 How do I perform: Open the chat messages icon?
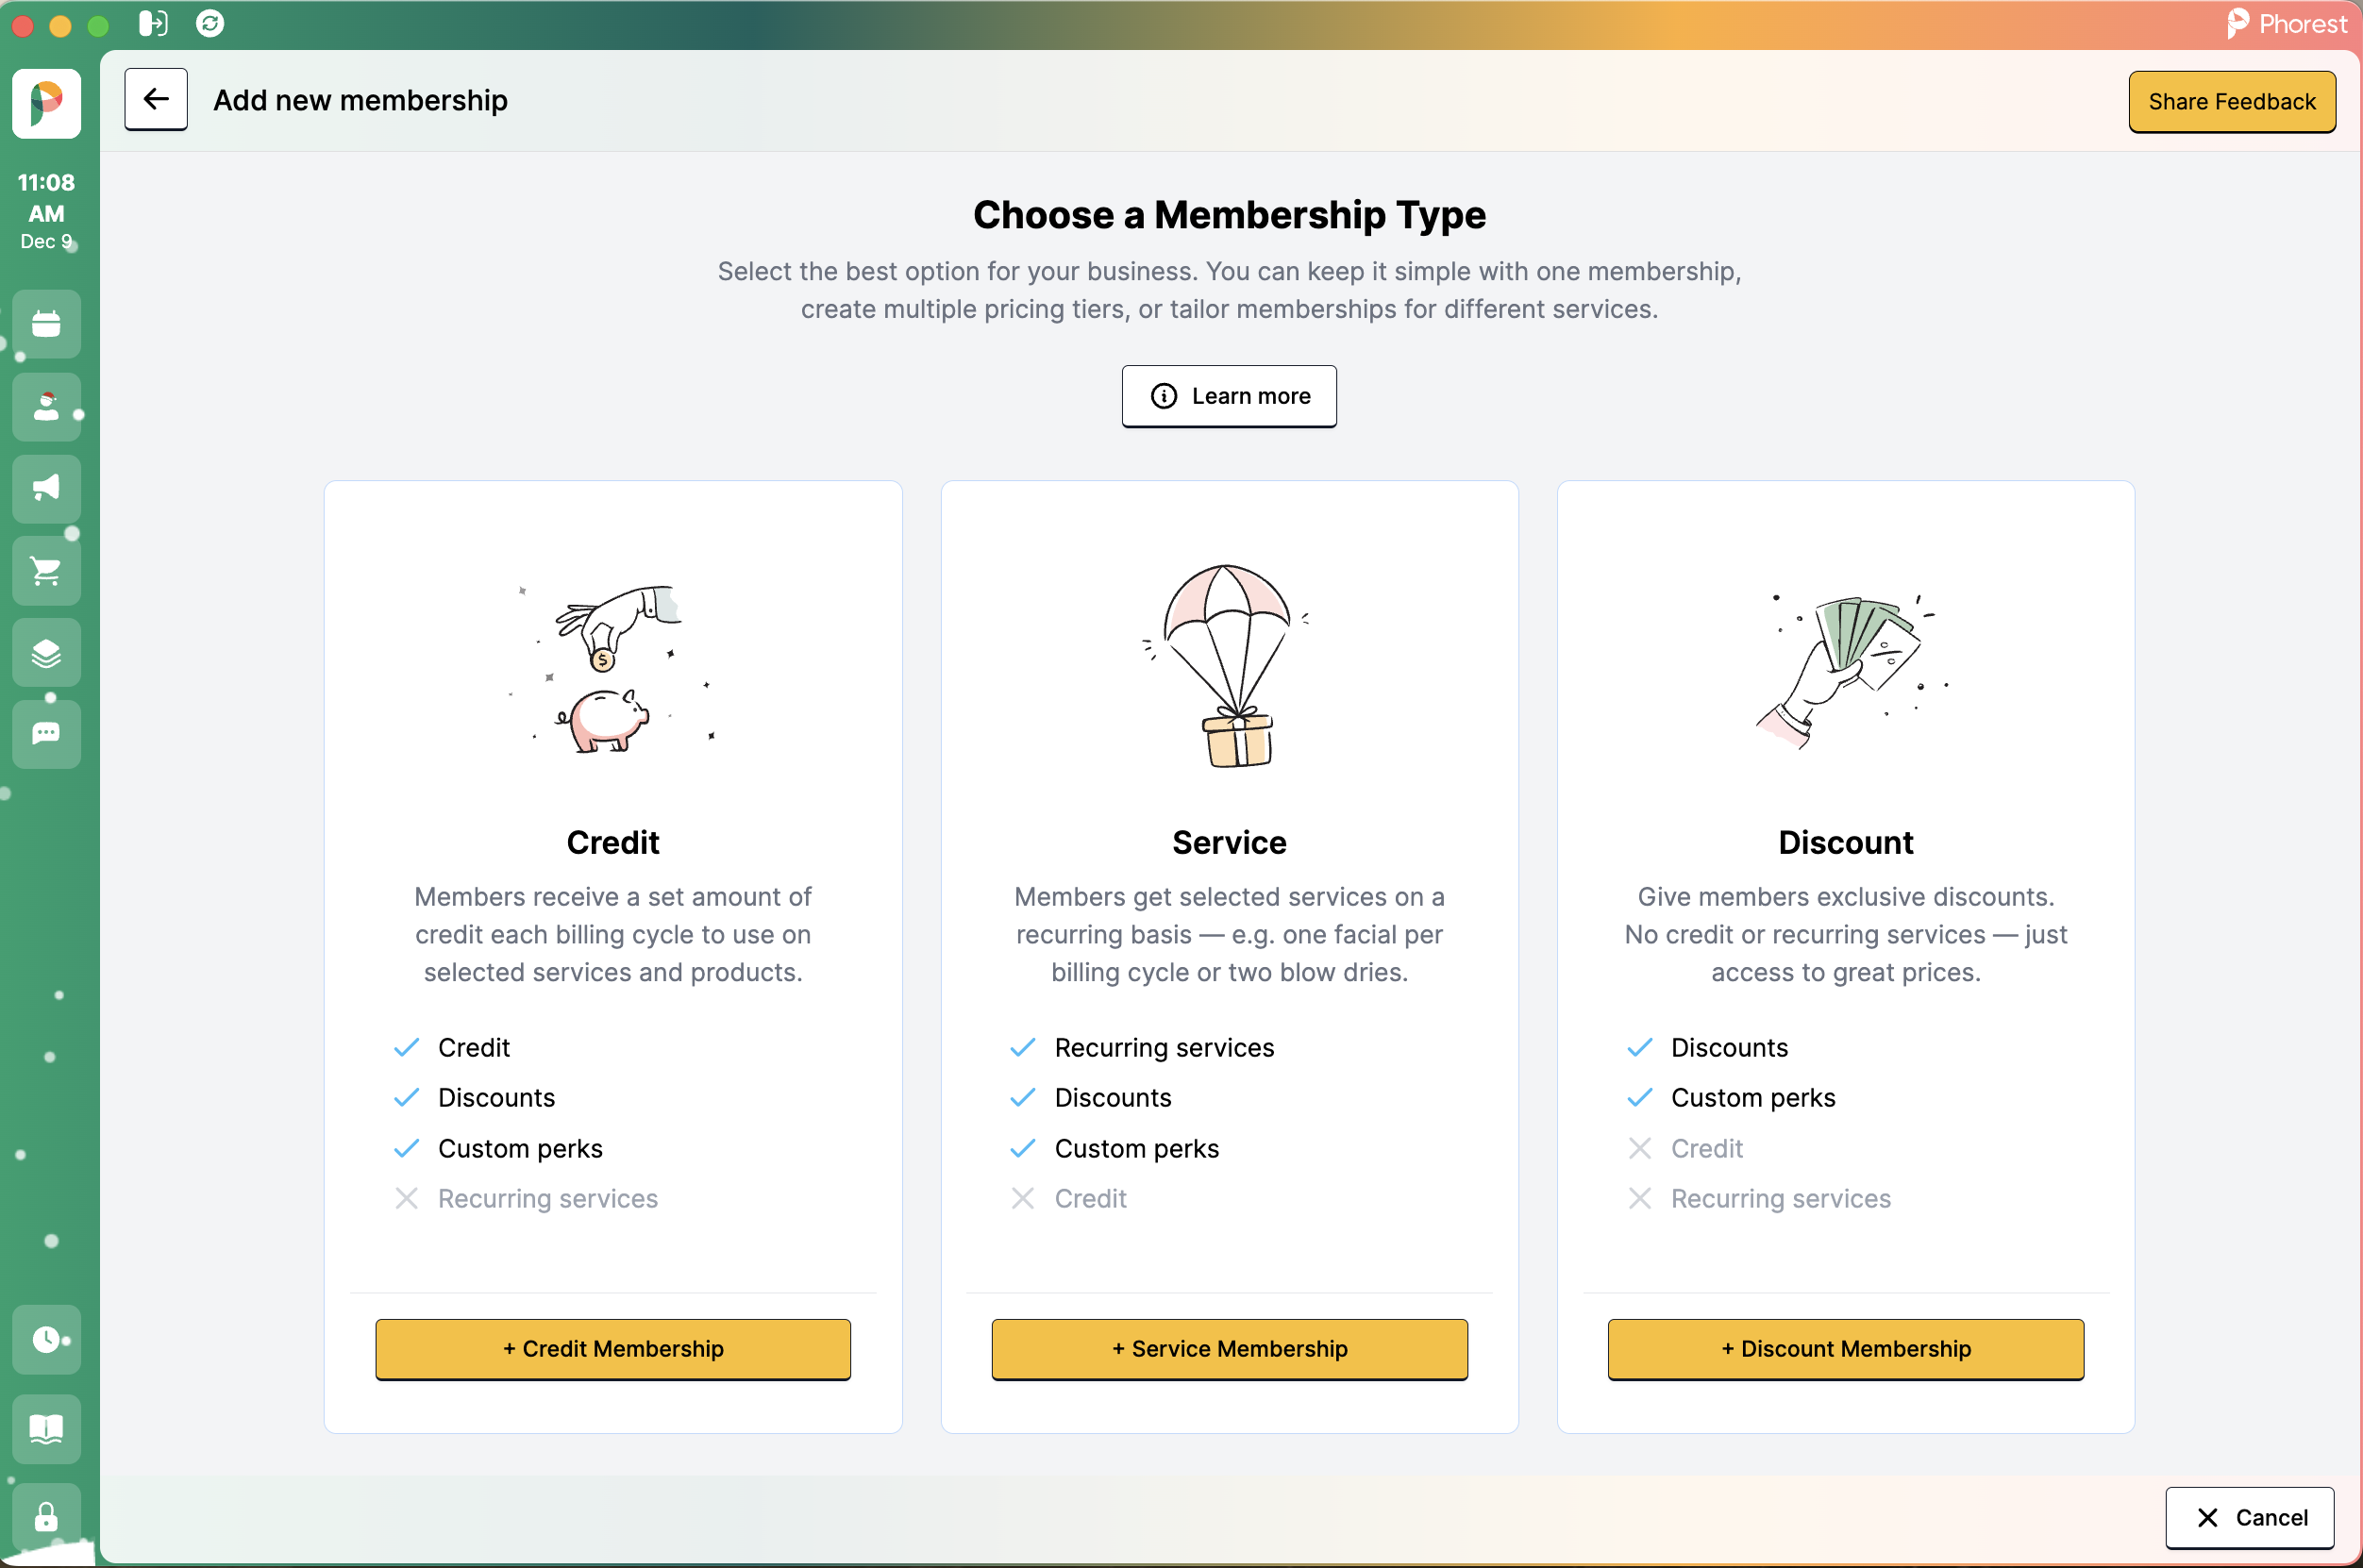pos(47,735)
